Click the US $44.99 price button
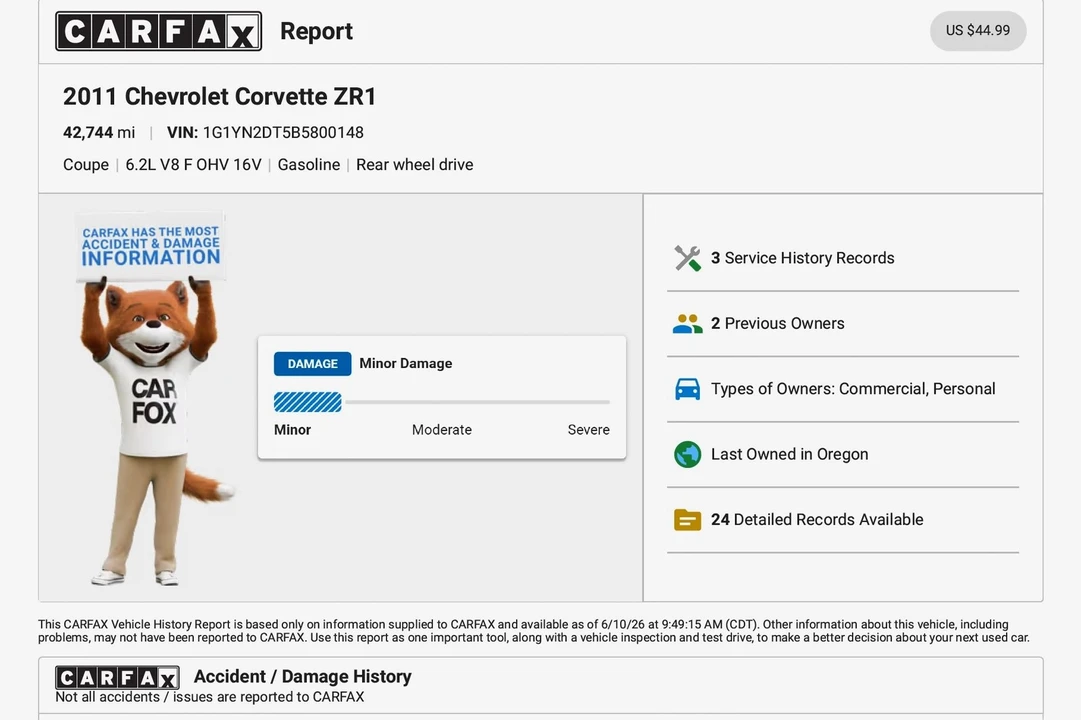 pos(978,30)
